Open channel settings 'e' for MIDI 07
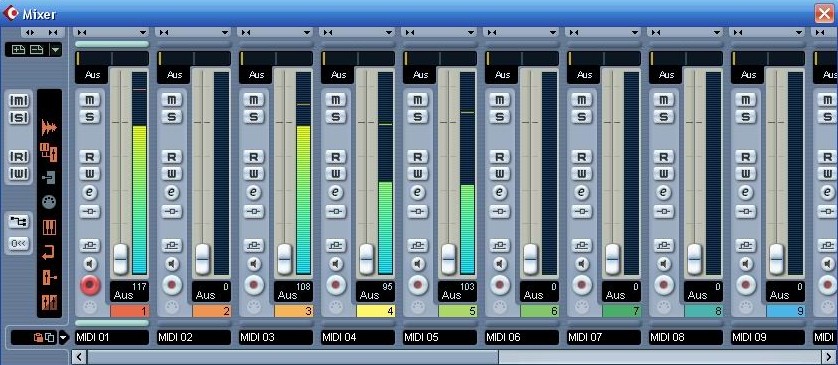The image size is (838, 365). click(581, 192)
